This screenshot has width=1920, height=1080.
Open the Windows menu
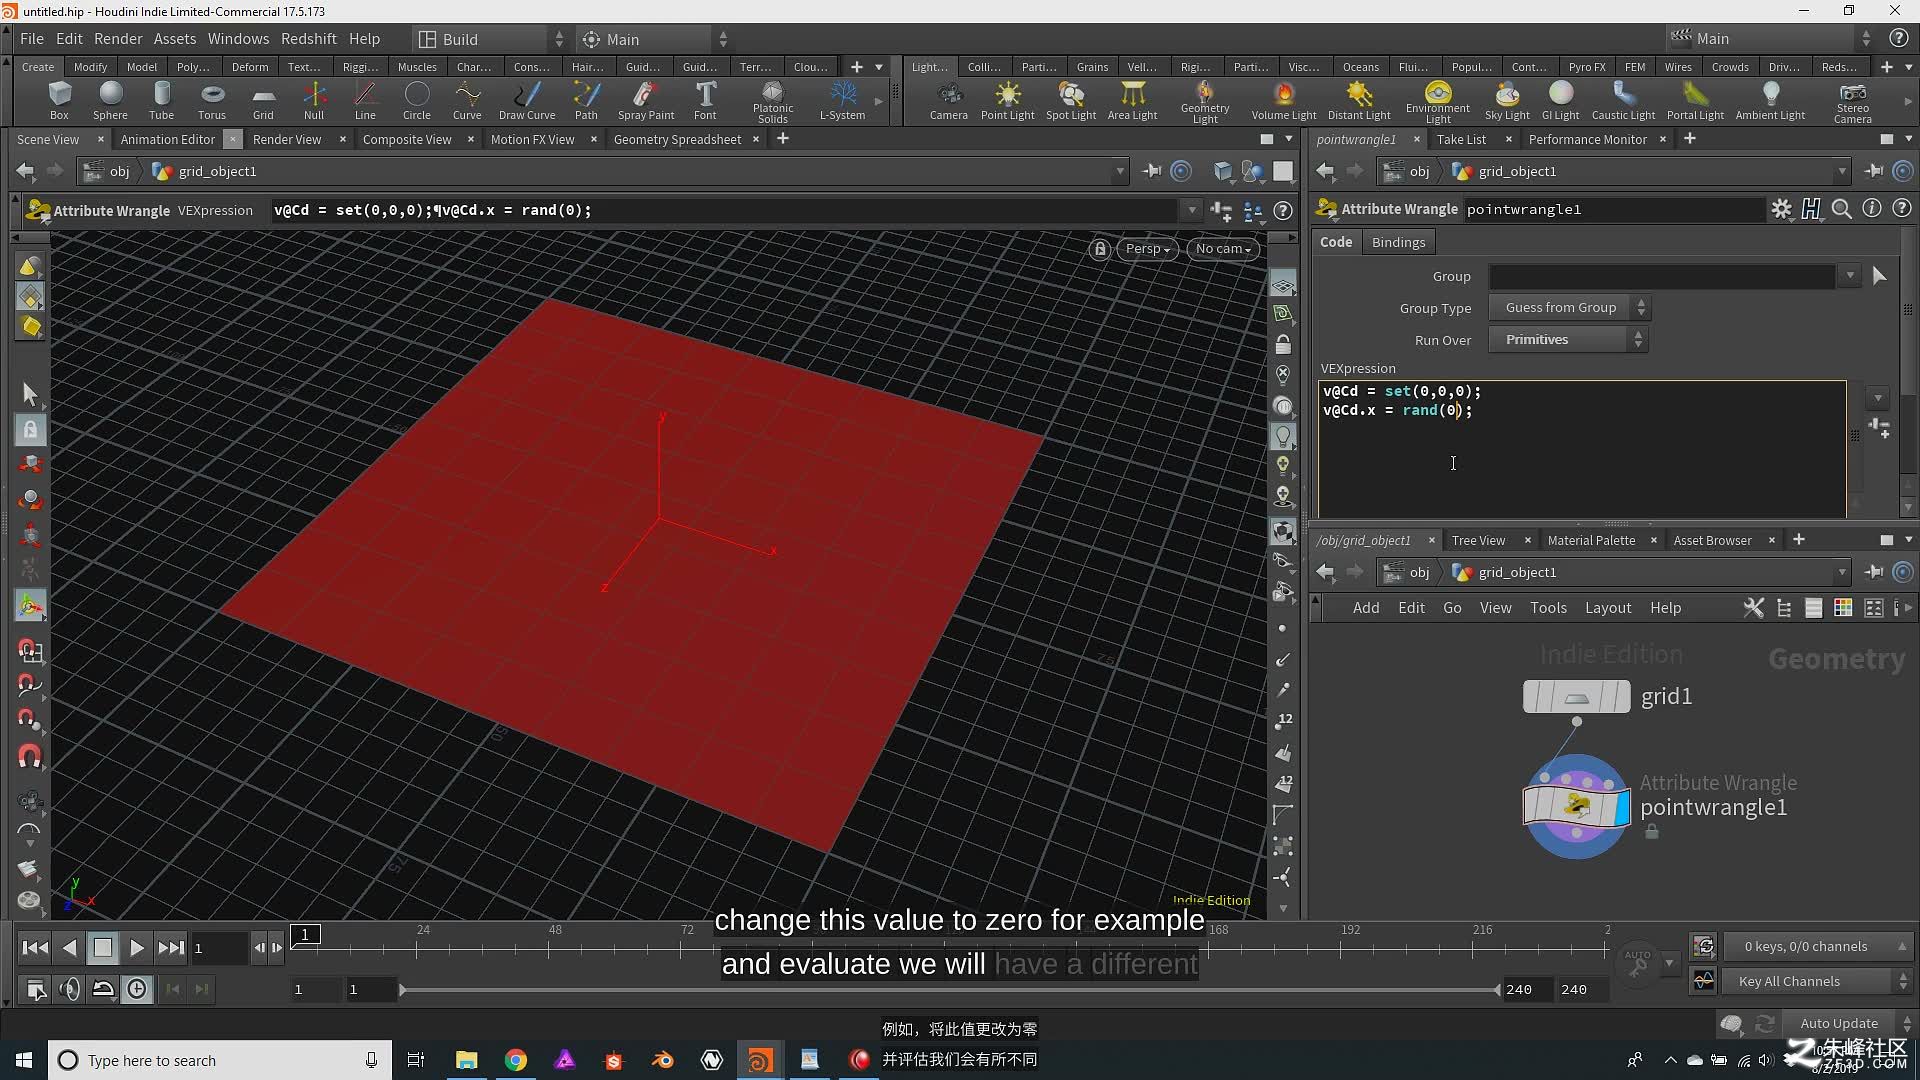pos(238,39)
